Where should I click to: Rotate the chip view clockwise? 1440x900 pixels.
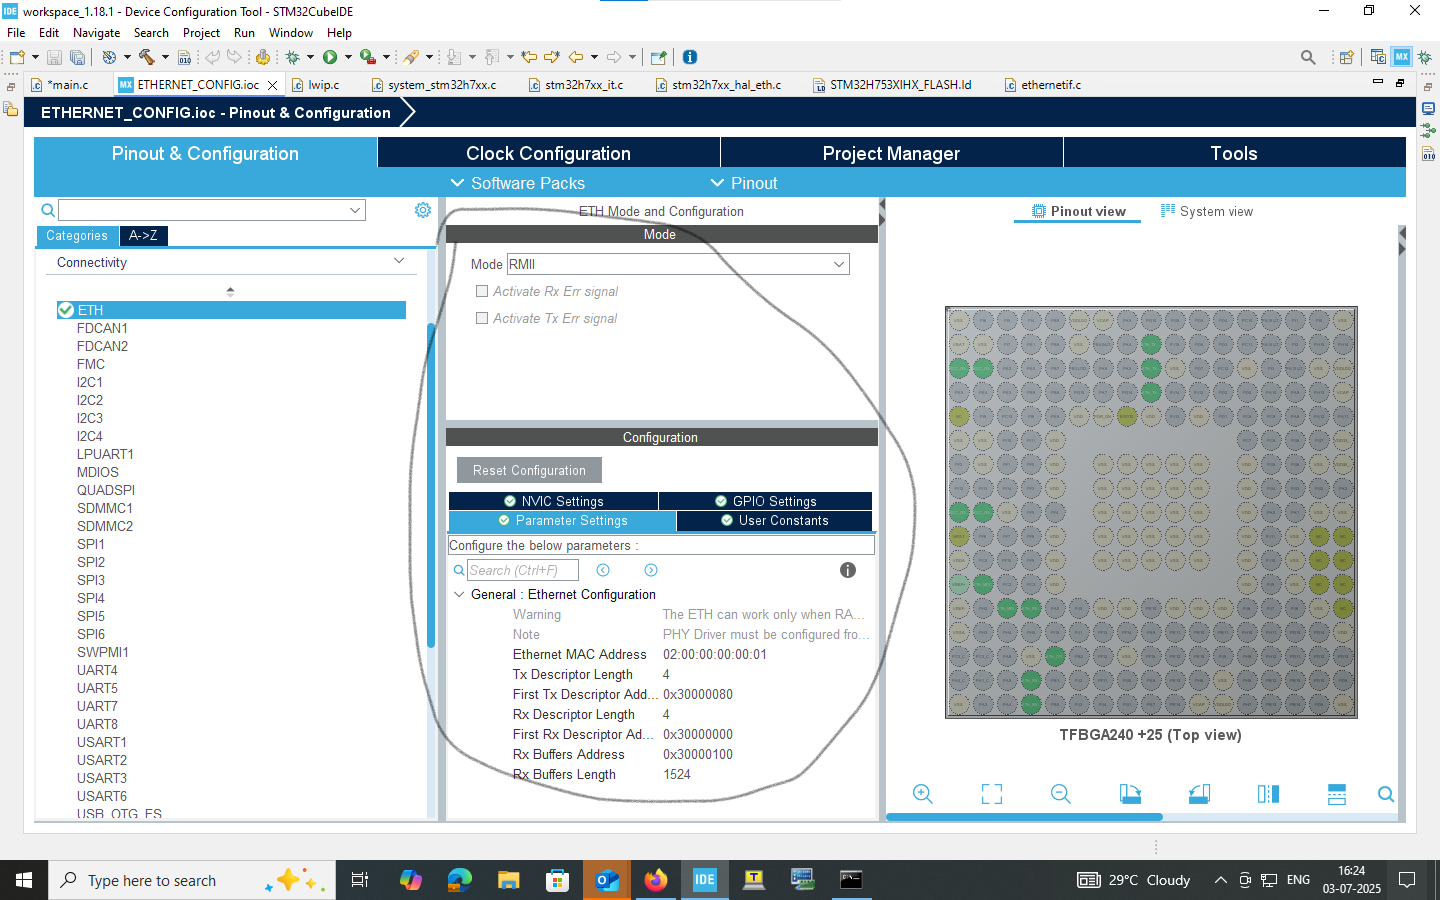click(1130, 793)
